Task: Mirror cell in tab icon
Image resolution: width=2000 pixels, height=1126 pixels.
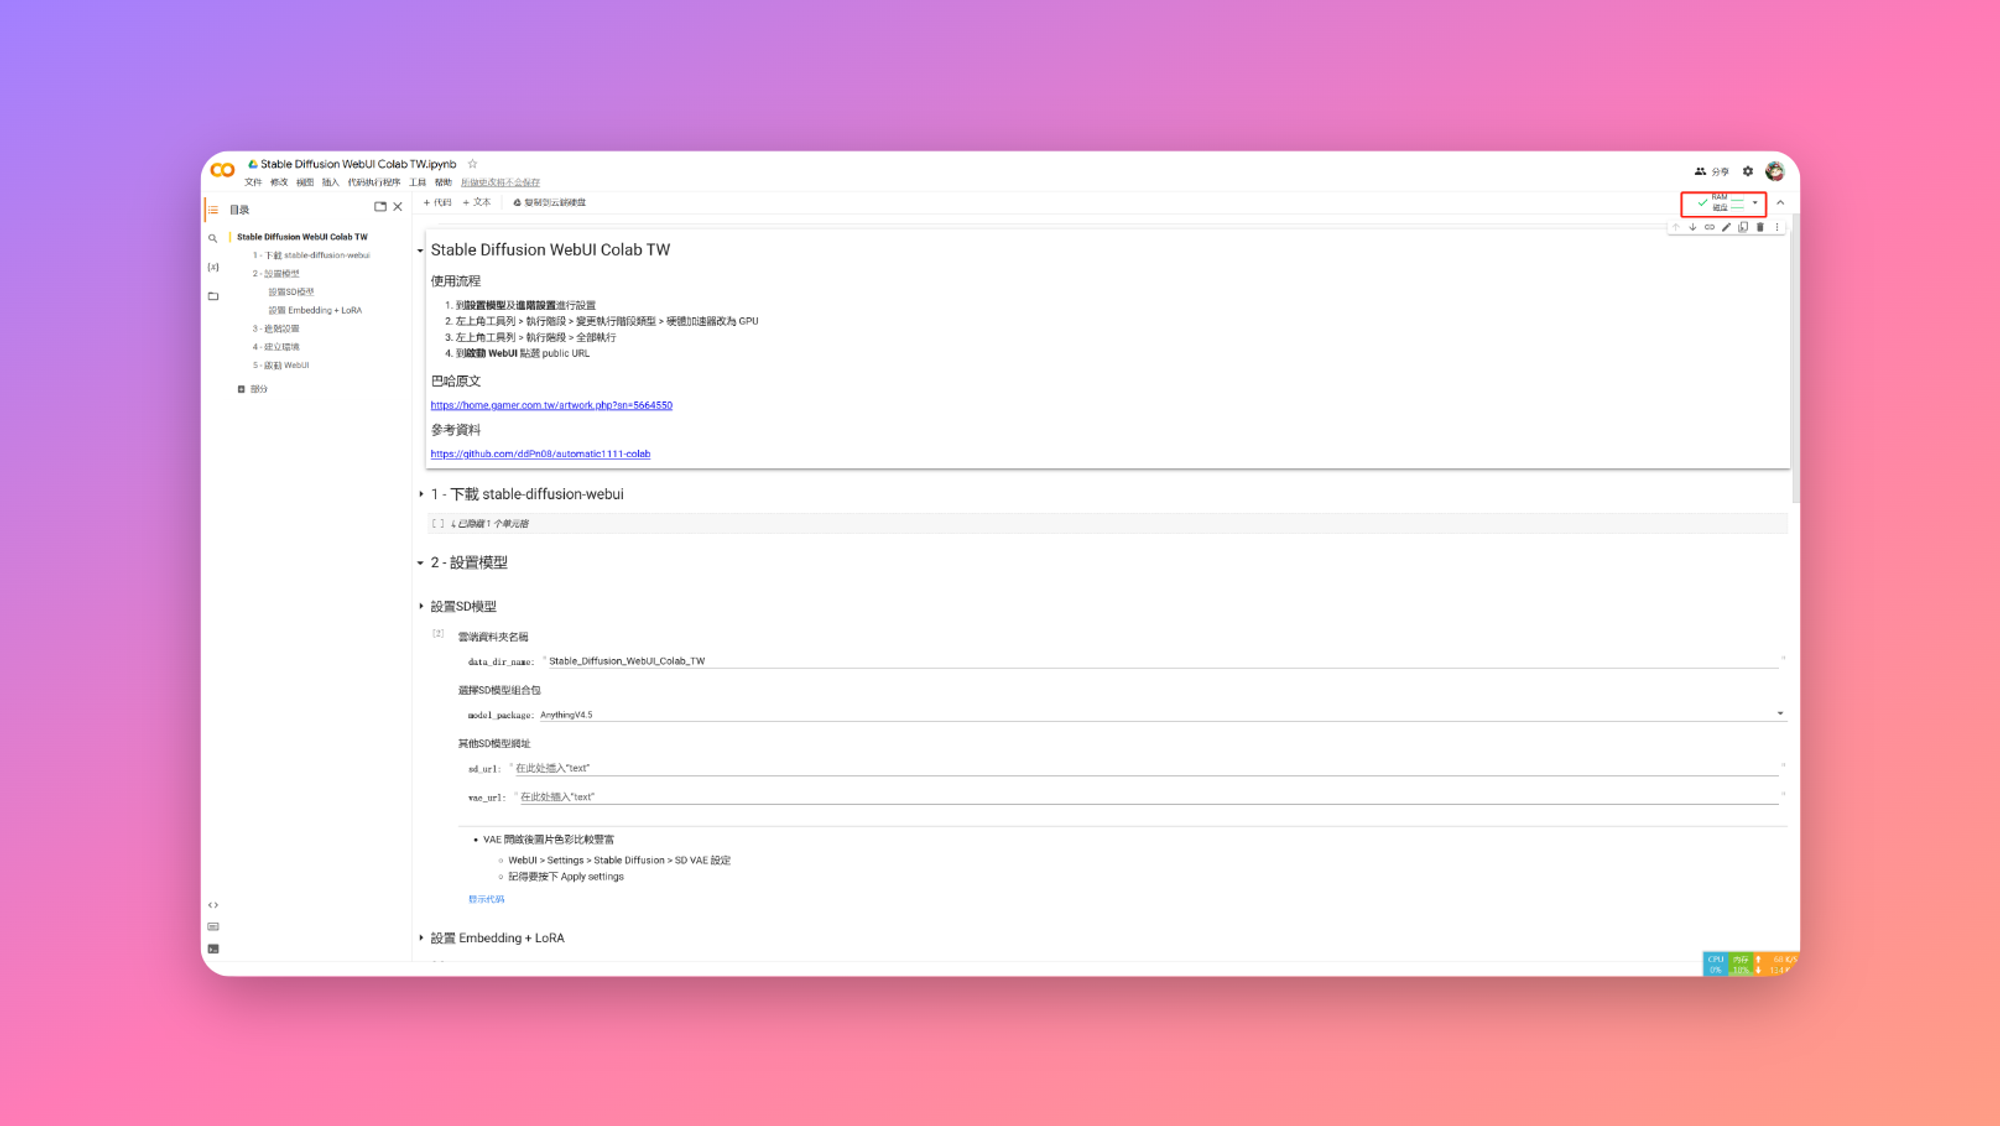Action: [x=1743, y=227]
